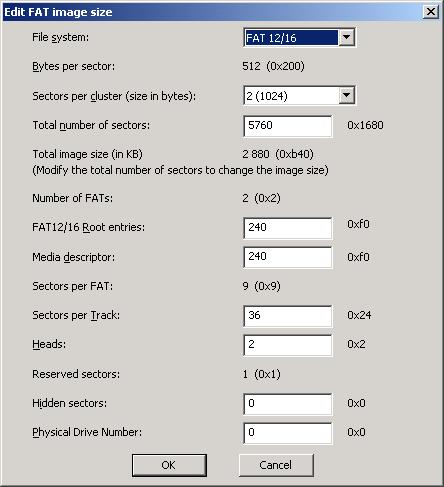Focus the FAT12/16 Root entries field

click(x=288, y=228)
